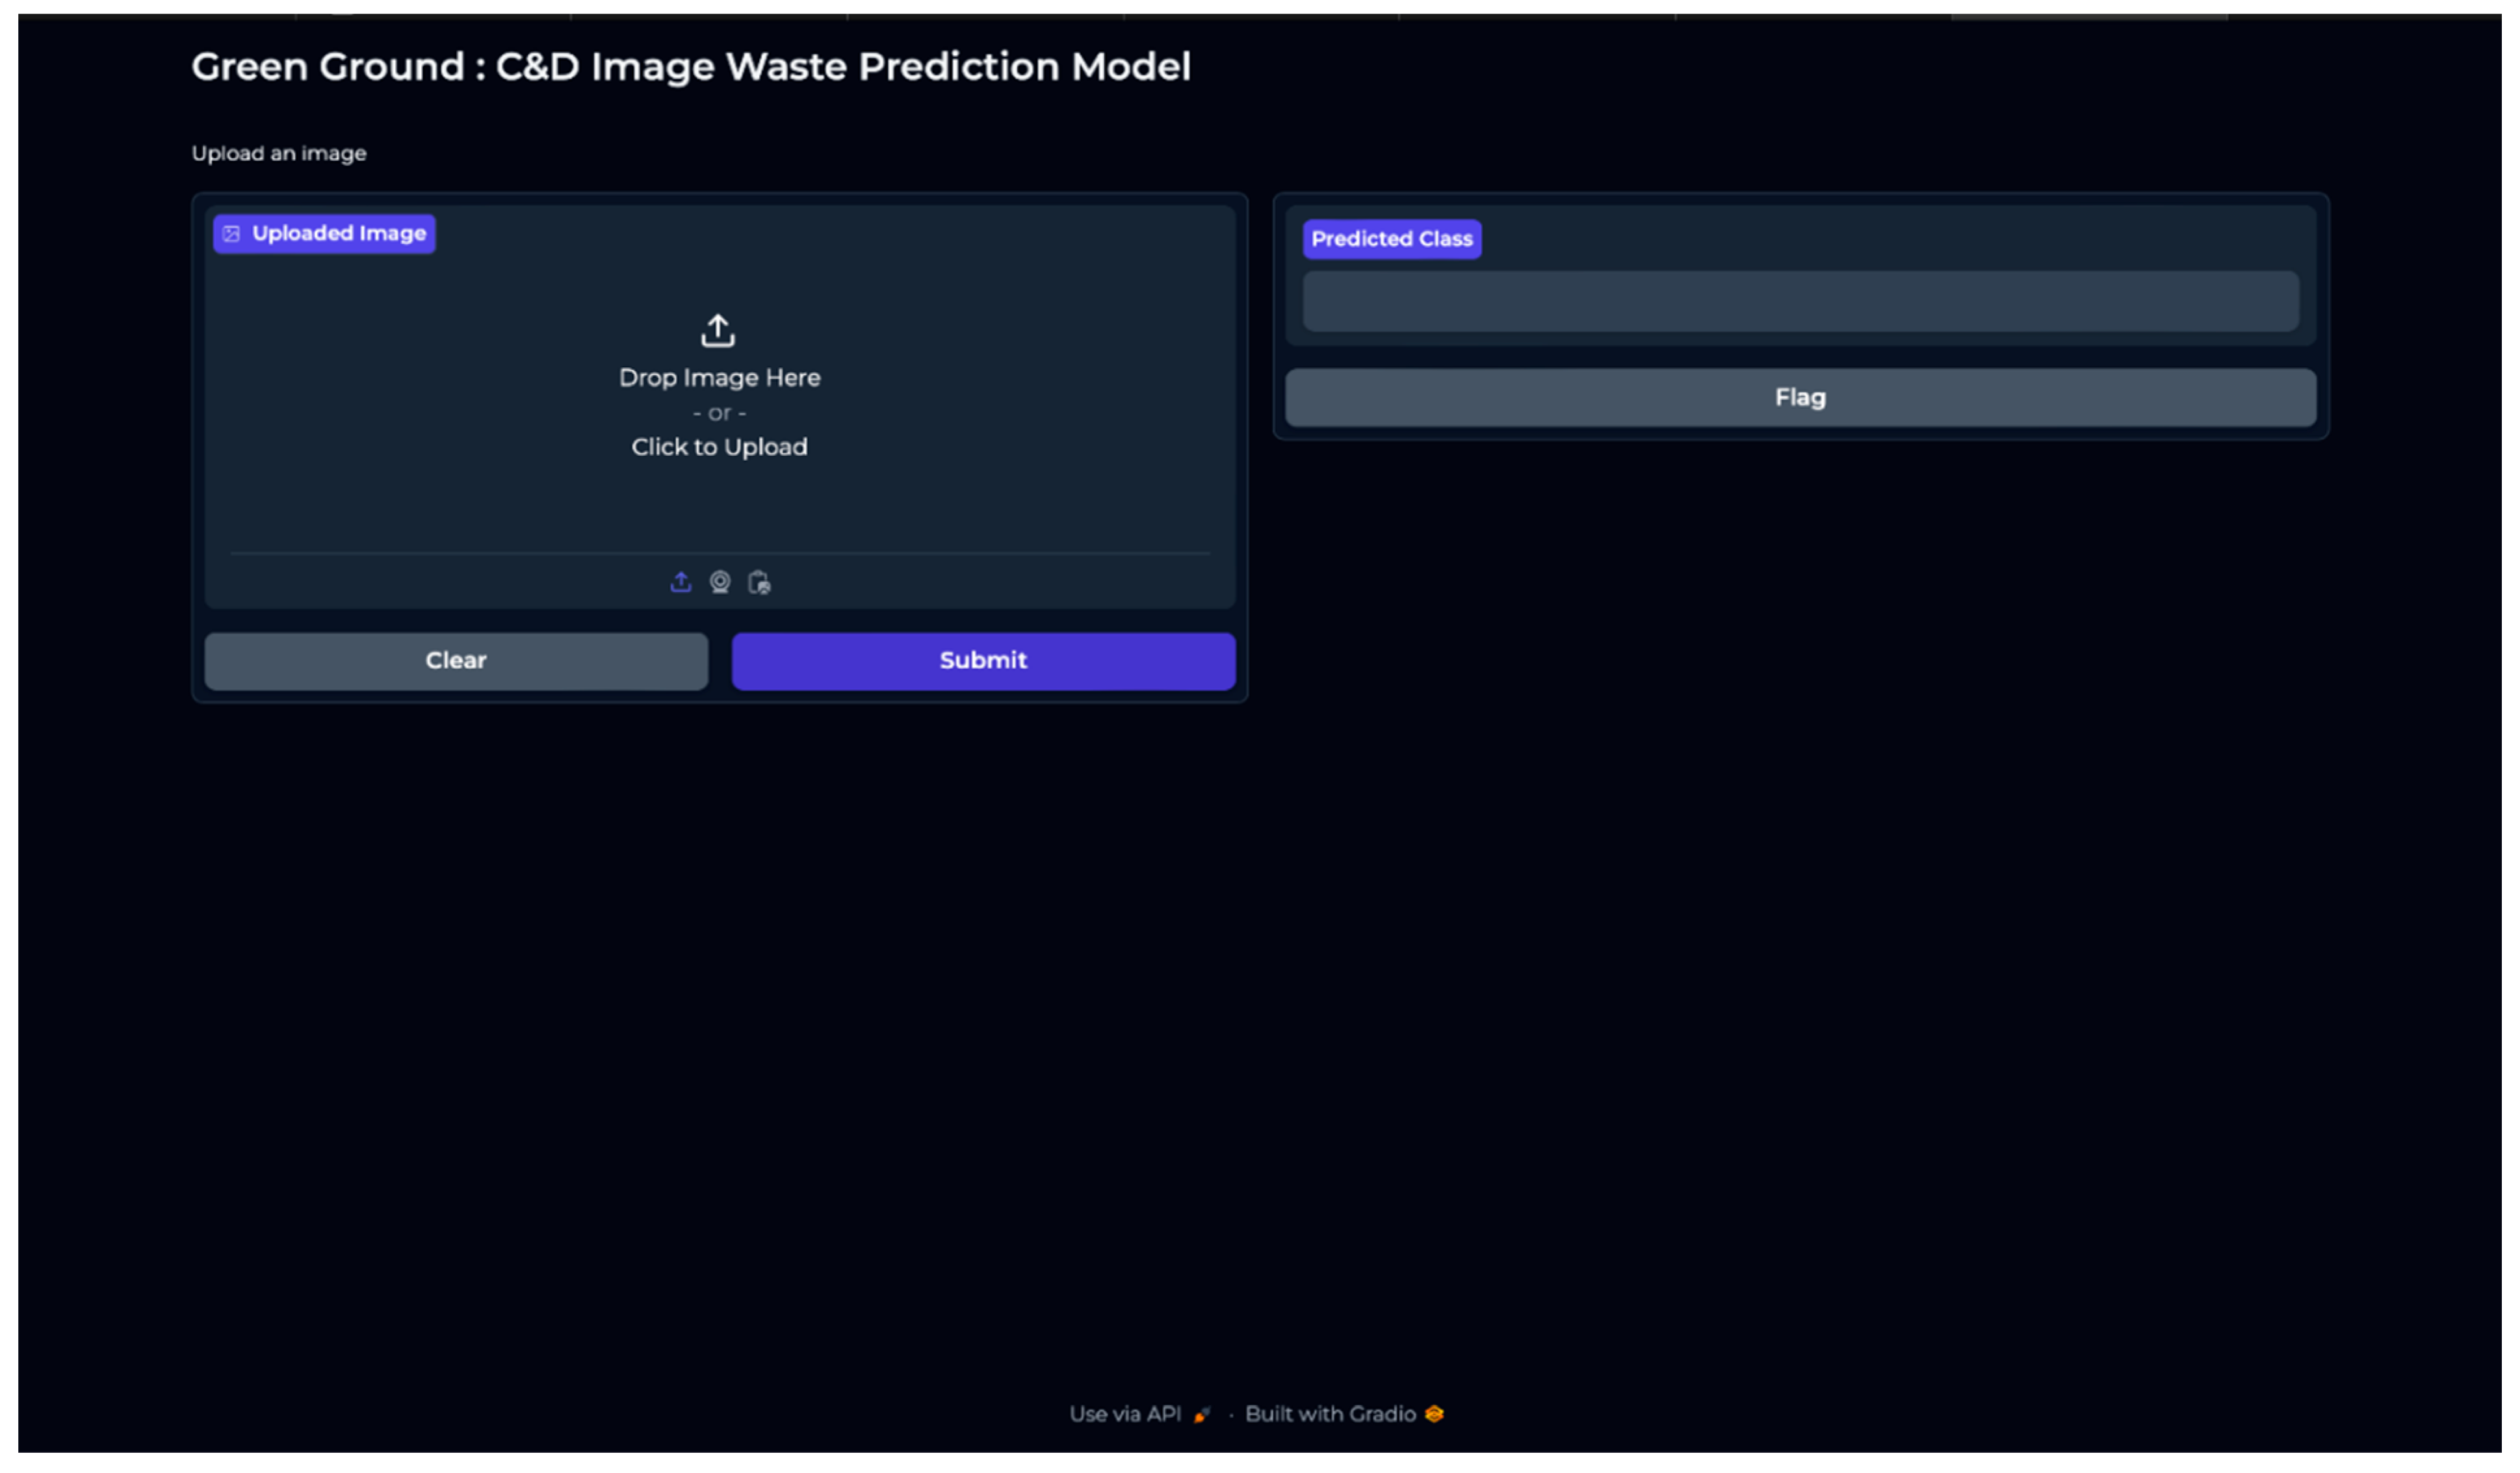Screen dimensions: 2520x1473
Task: Click the '- or -' separator text
Action: (x=719, y=413)
